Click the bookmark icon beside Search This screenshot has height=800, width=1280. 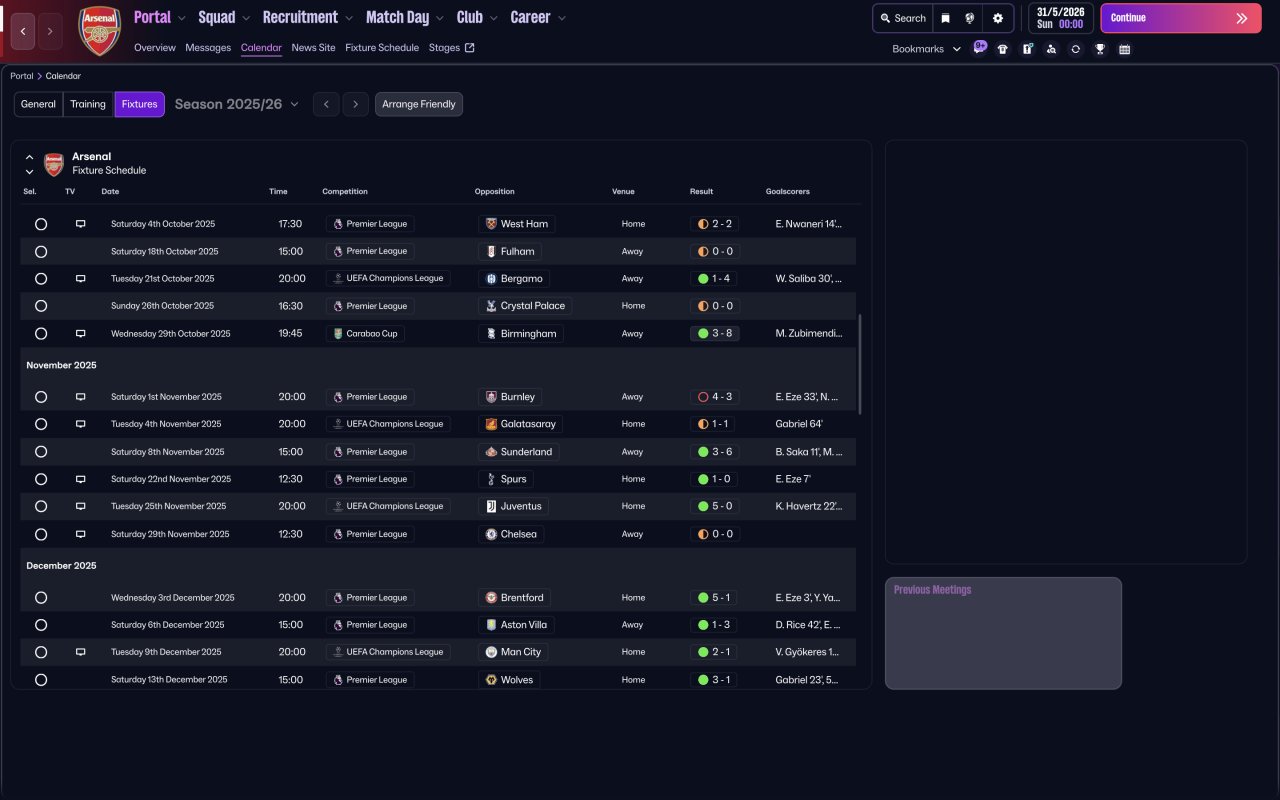[945, 18]
